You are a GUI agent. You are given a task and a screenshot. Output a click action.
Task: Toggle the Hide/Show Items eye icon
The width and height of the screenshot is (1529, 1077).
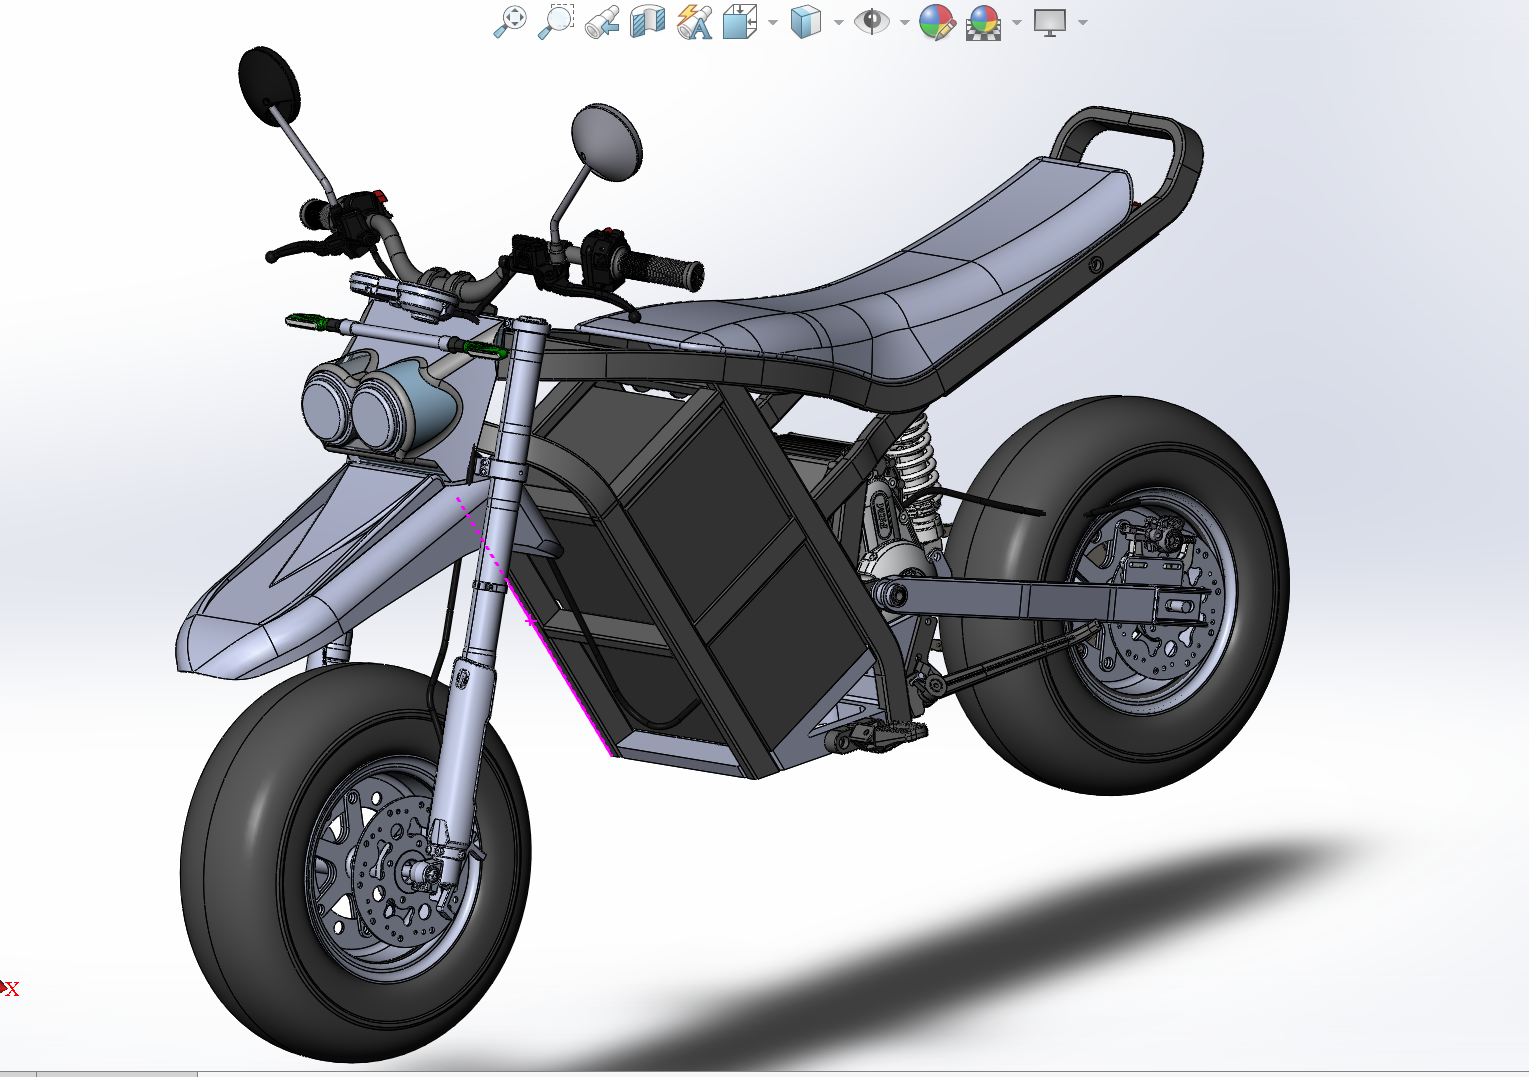pos(871,22)
